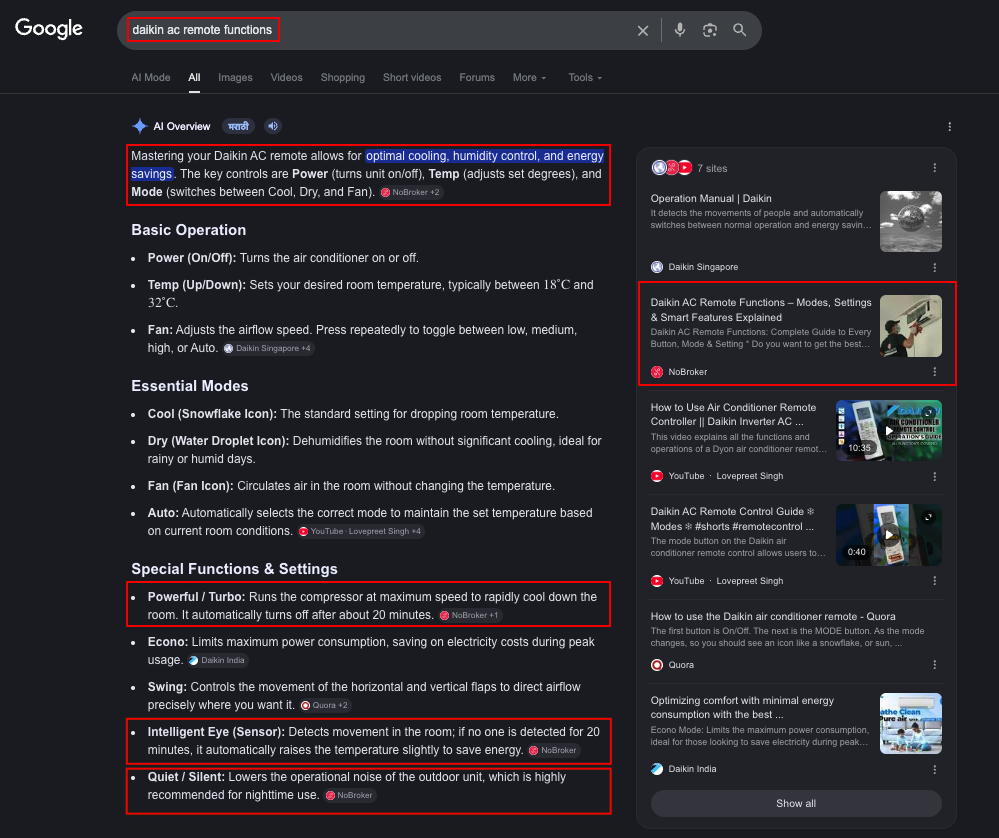Image resolution: width=999 pixels, height=838 pixels.
Task: Click the Swing bullet text
Action: click(x=364, y=696)
